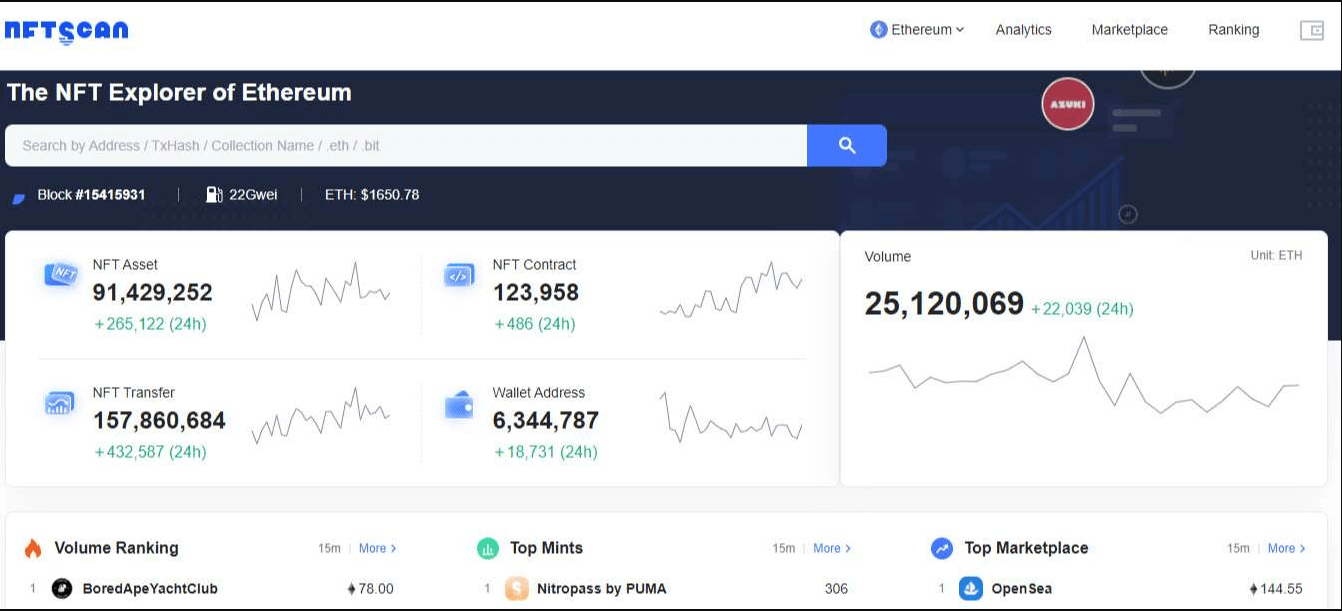Click the NFT Asset card icon
Viewport: 1342px width, 611px height.
point(62,274)
